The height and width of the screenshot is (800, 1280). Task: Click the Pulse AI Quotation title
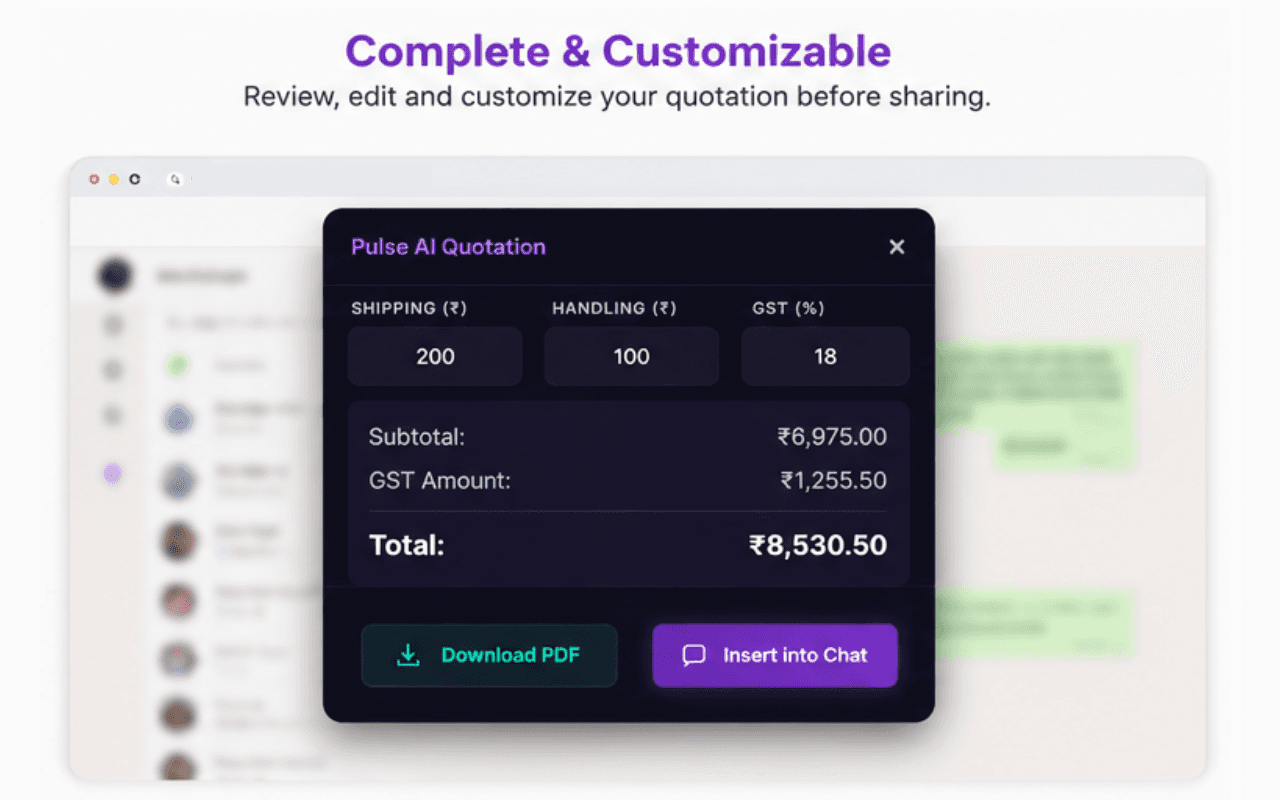(x=448, y=247)
